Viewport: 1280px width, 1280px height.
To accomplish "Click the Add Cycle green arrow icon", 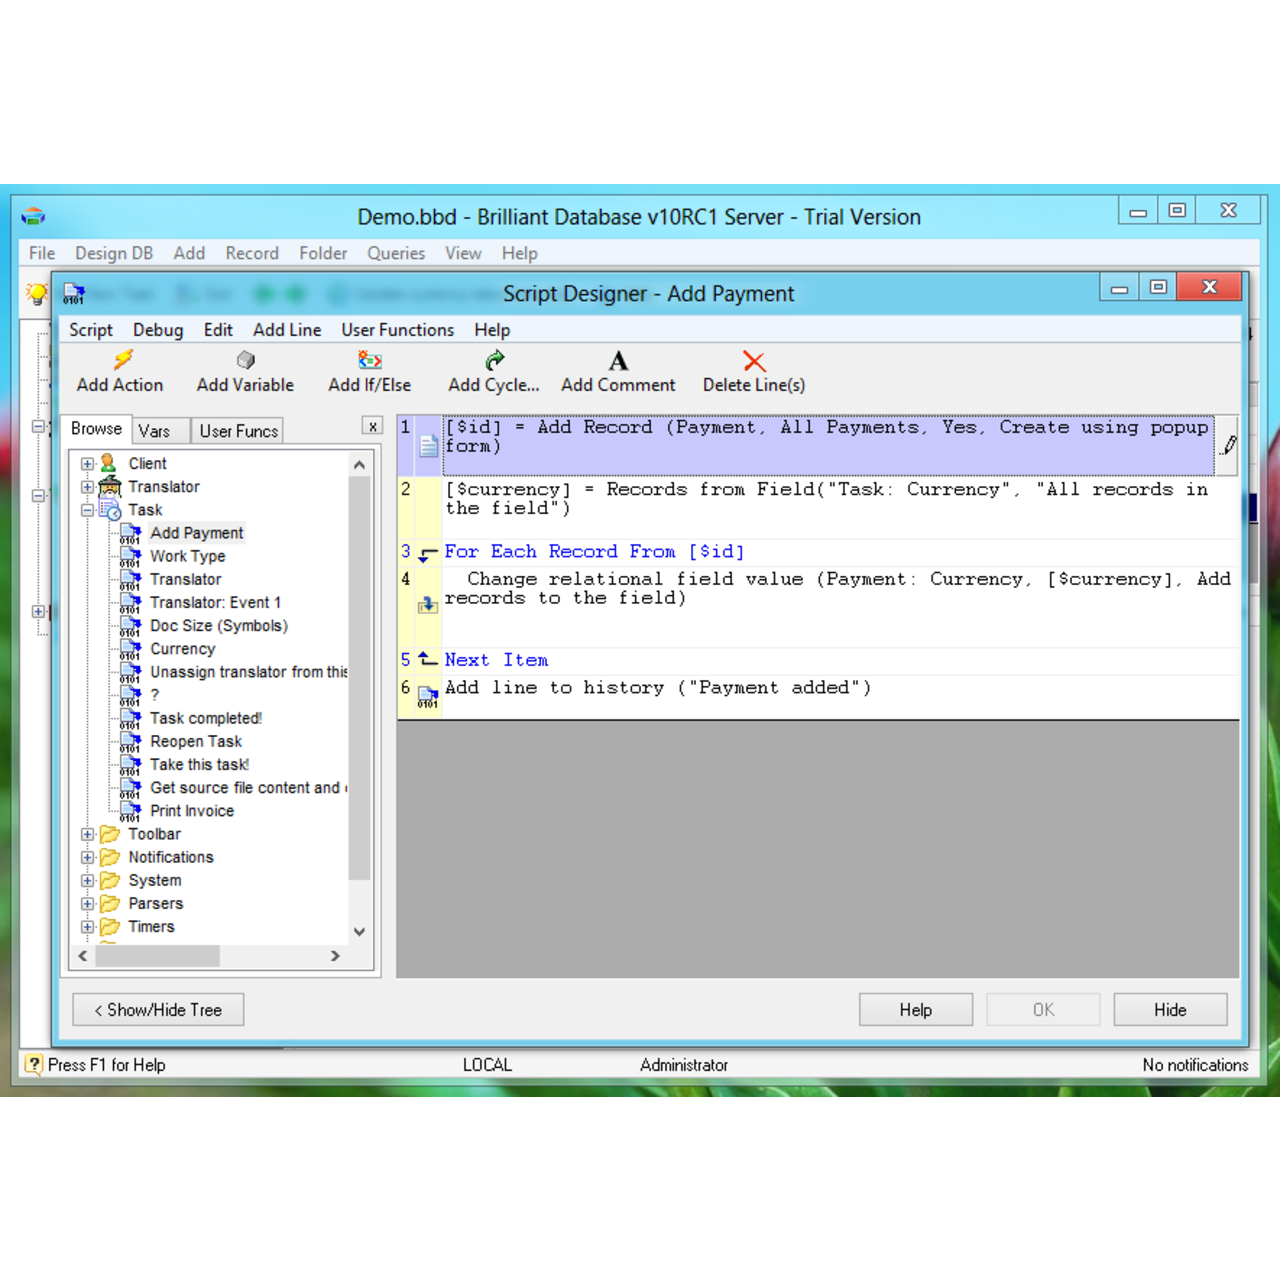I will [x=494, y=360].
